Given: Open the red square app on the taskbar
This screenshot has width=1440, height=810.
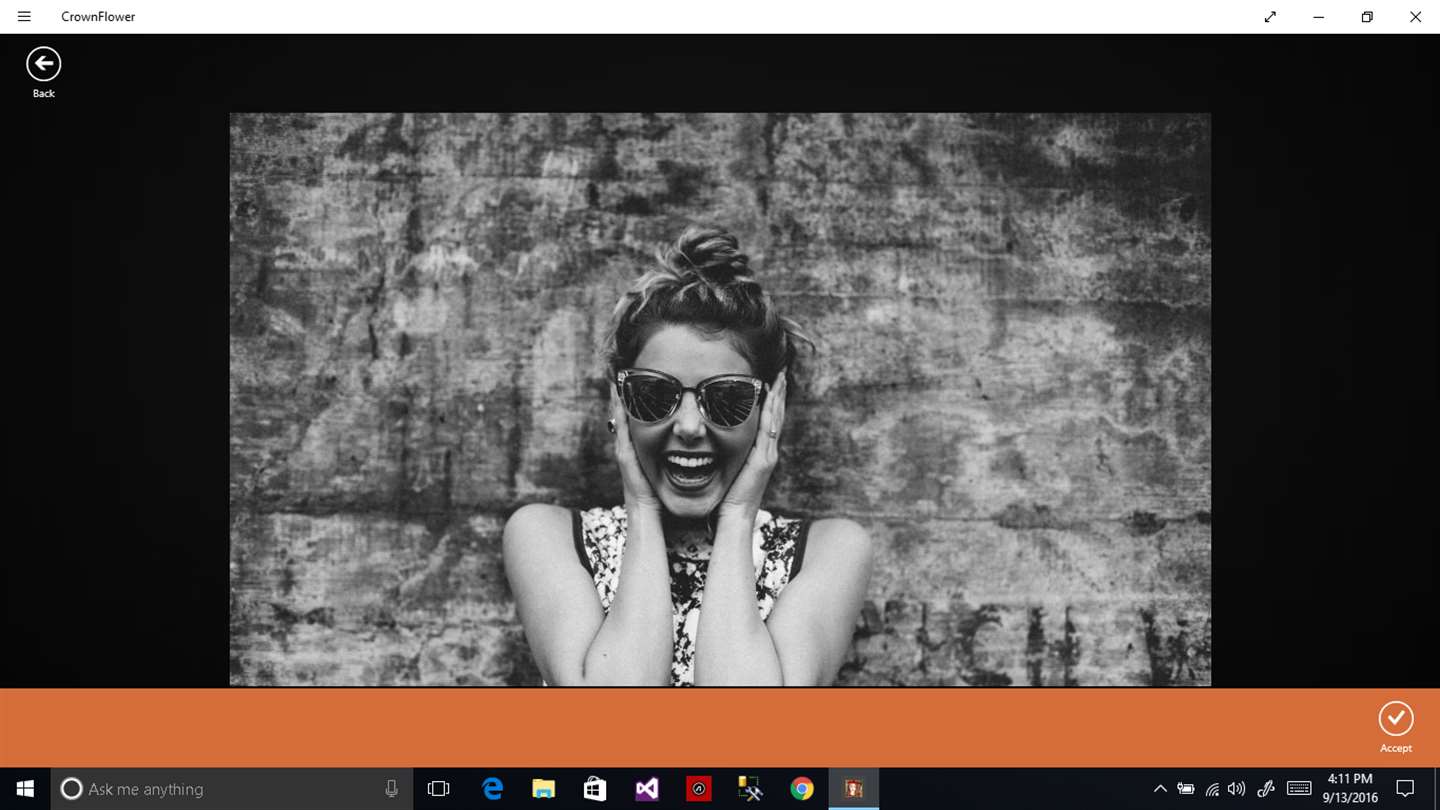Looking at the screenshot, I should [699, 789].
